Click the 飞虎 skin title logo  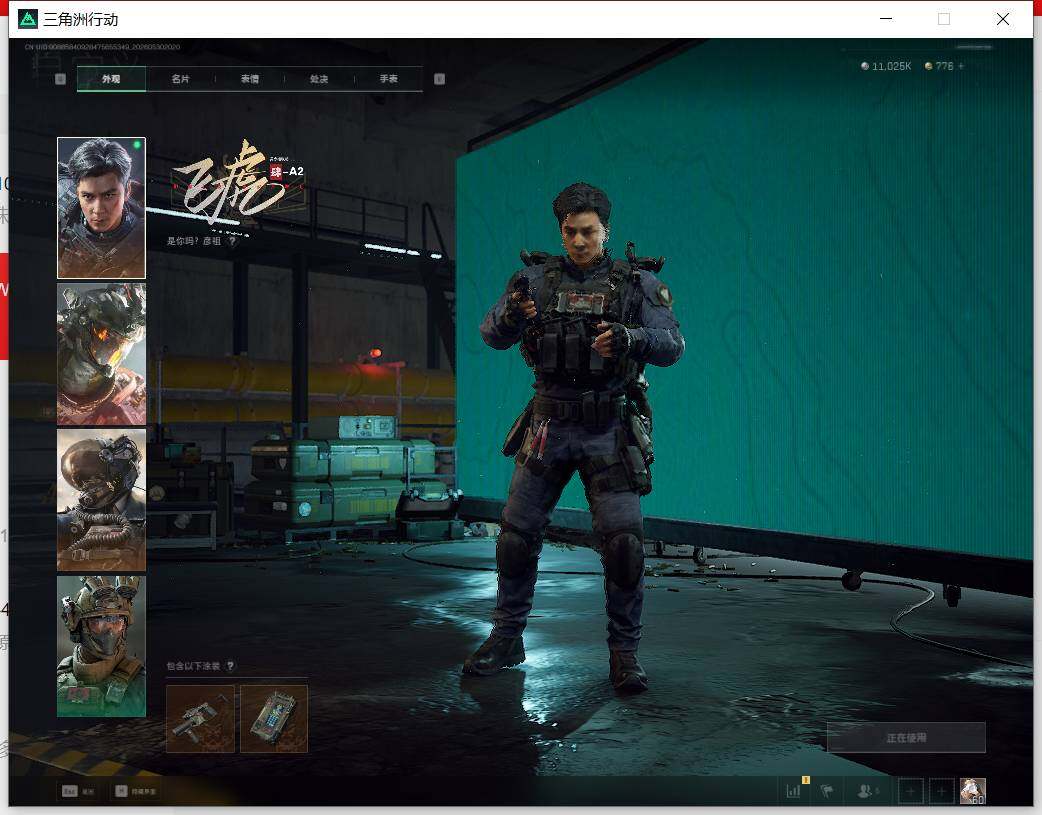click(229, 181)
